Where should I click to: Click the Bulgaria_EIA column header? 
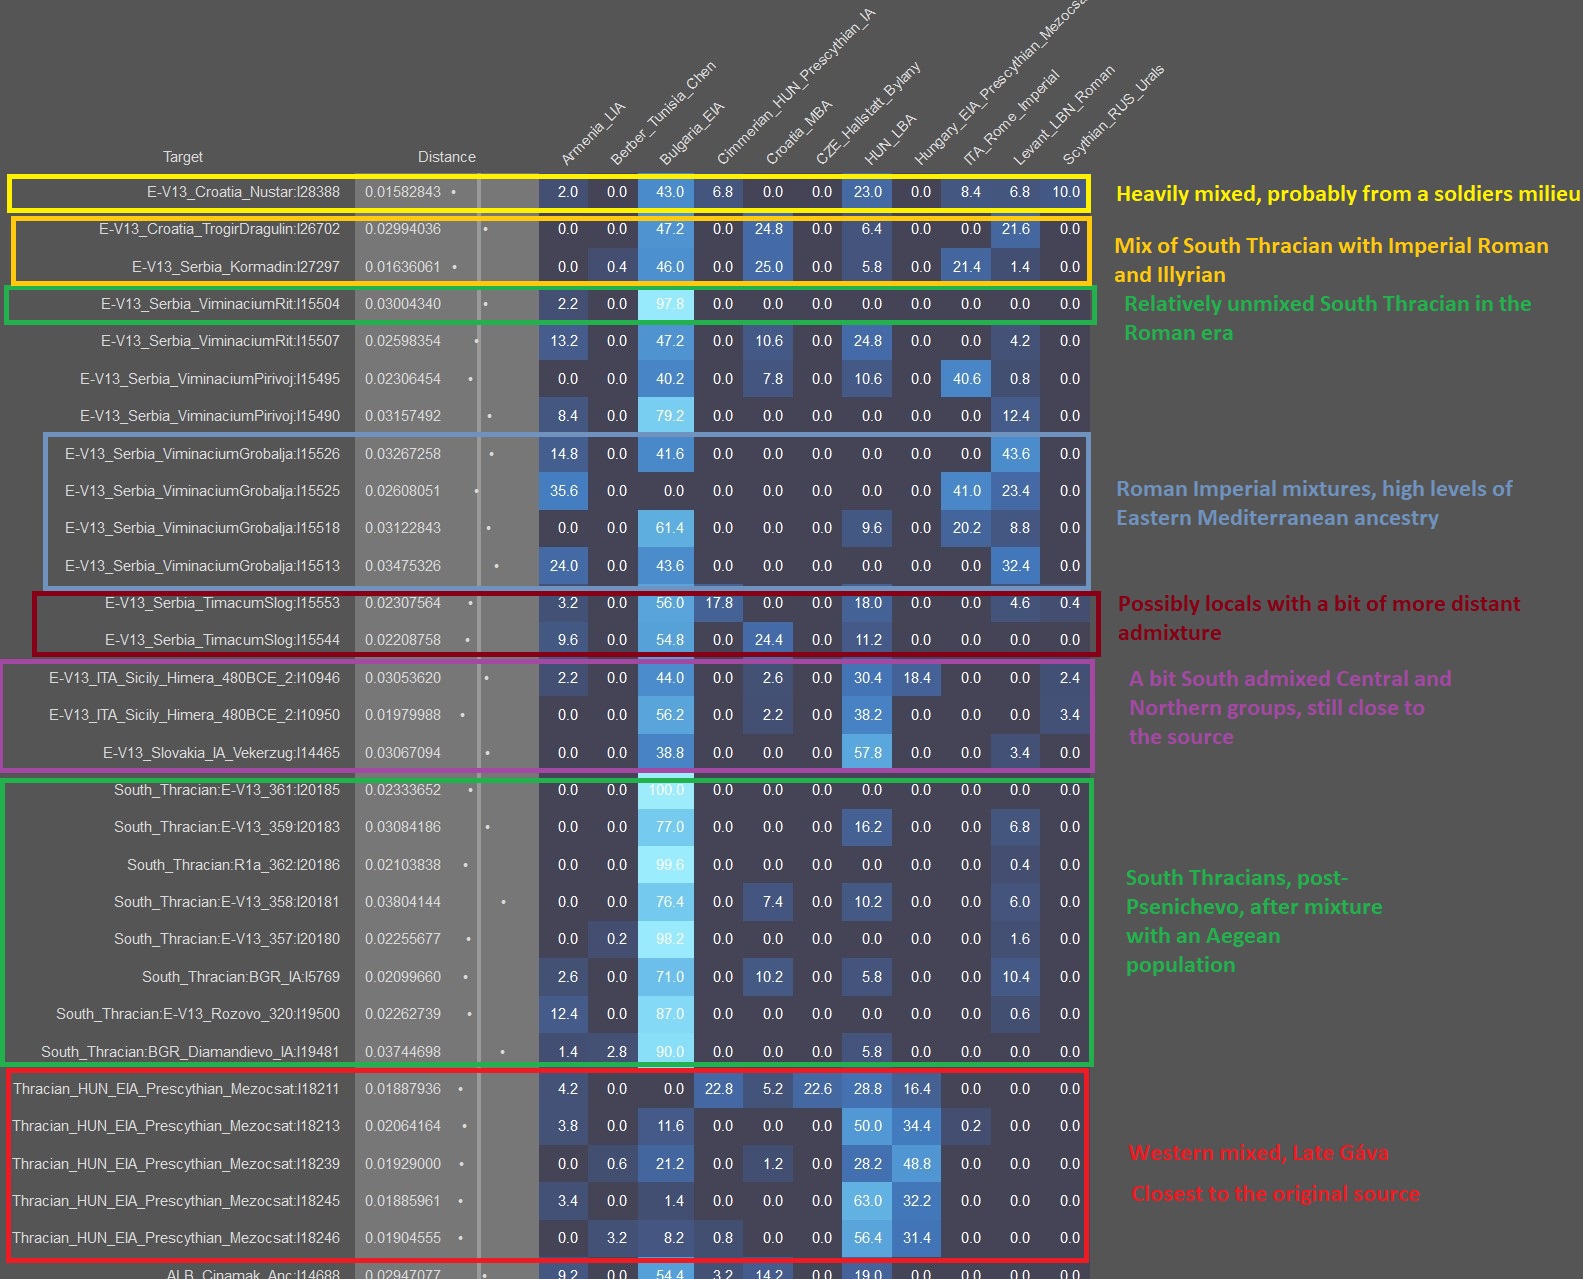point(691,135)
